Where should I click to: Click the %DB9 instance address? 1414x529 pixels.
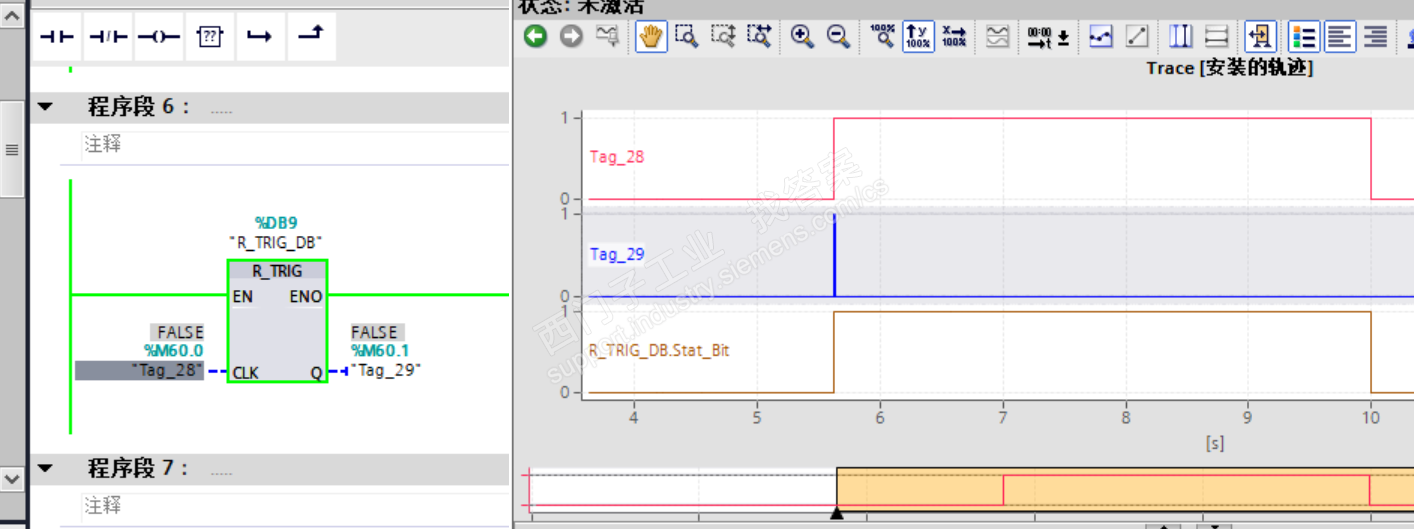[277, 223]
